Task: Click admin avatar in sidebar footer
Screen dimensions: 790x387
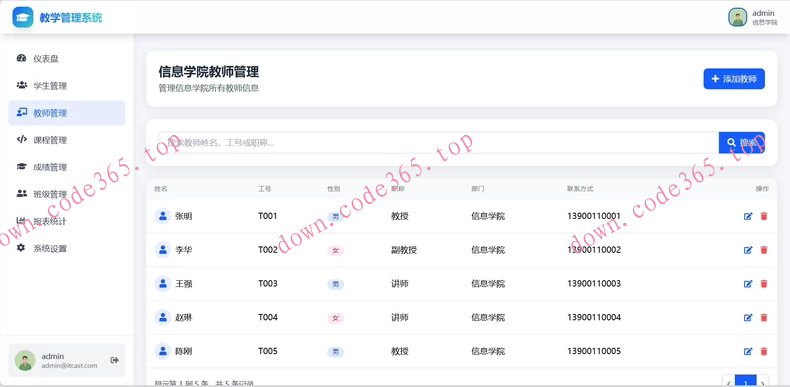Action: [x=25, y=360]
